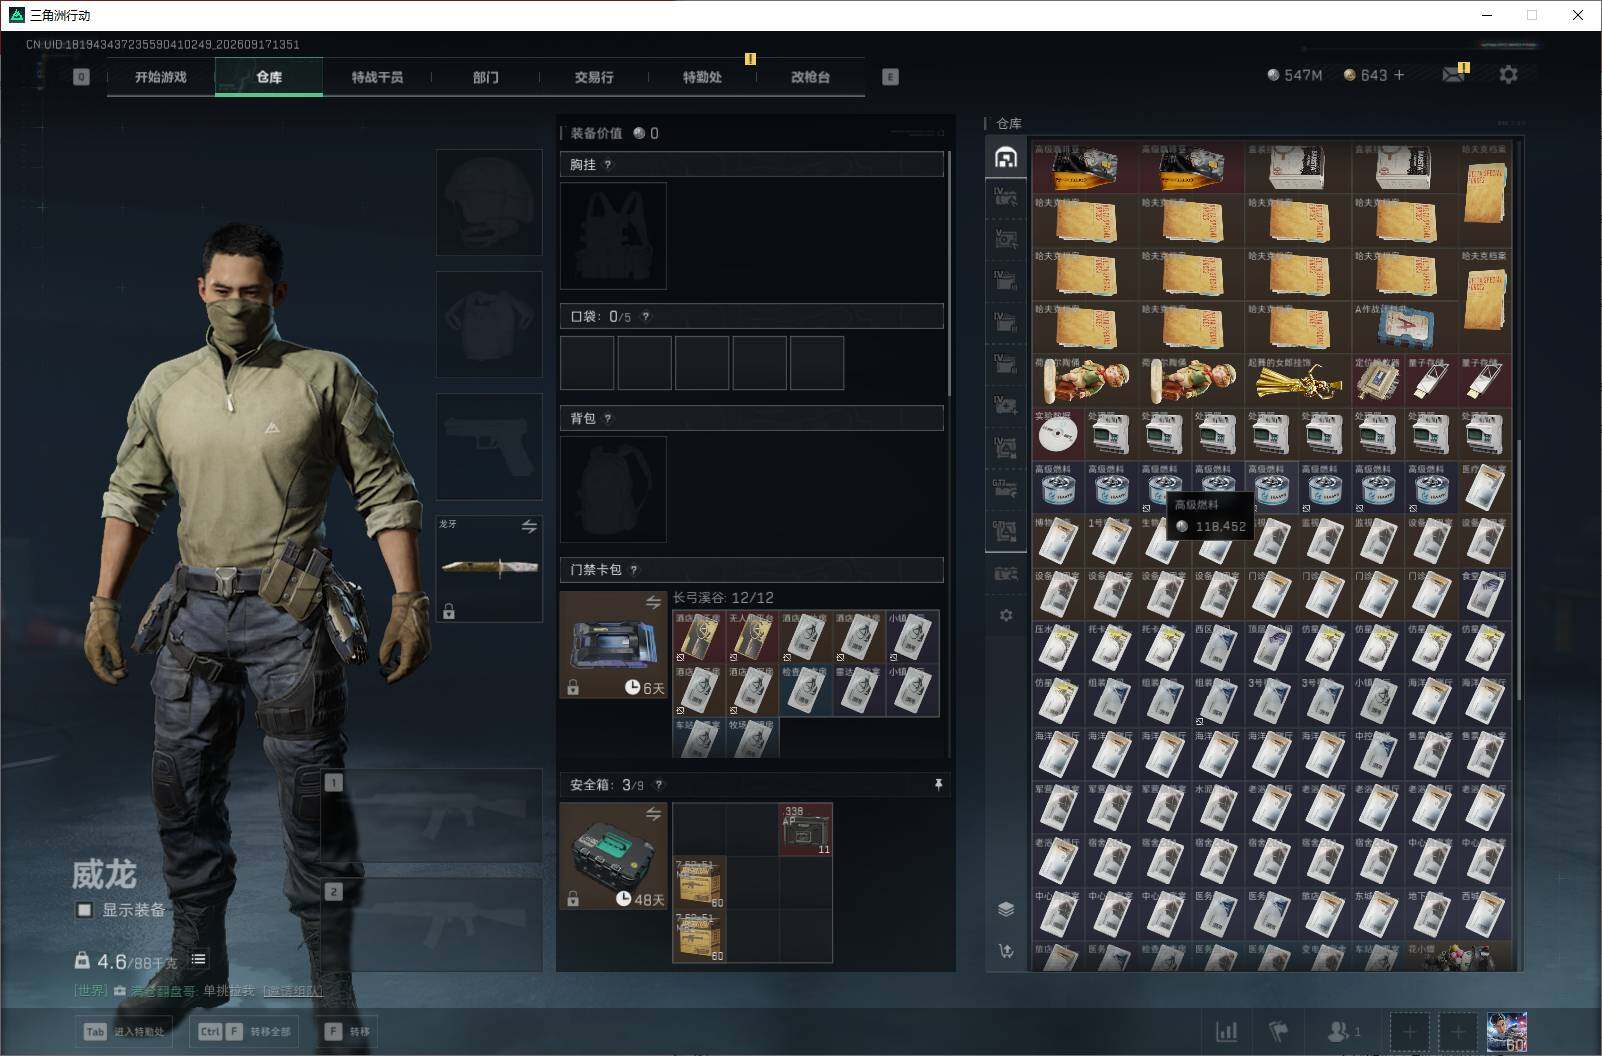
Task: Select the all-items warehouse filter icon
Action: pos(1006,157)
